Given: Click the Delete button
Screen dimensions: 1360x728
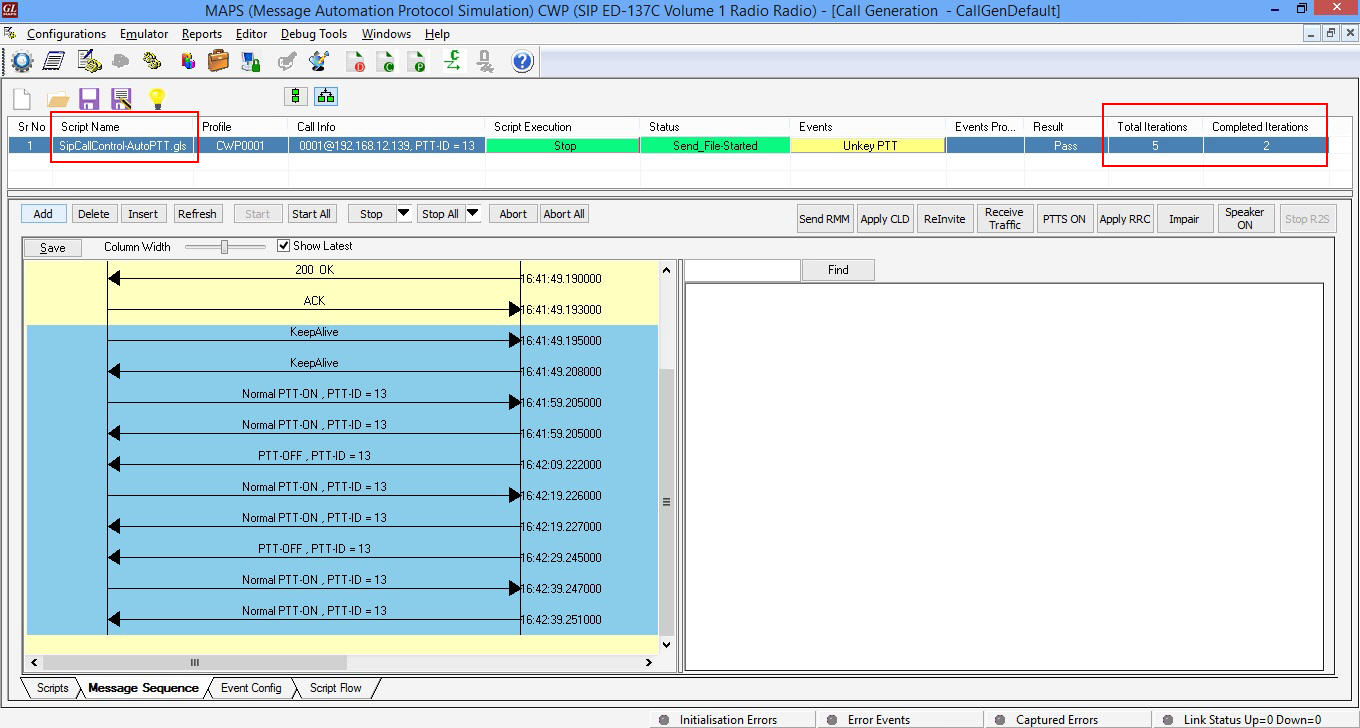Looking at the screenshot, I should point(94,214).
